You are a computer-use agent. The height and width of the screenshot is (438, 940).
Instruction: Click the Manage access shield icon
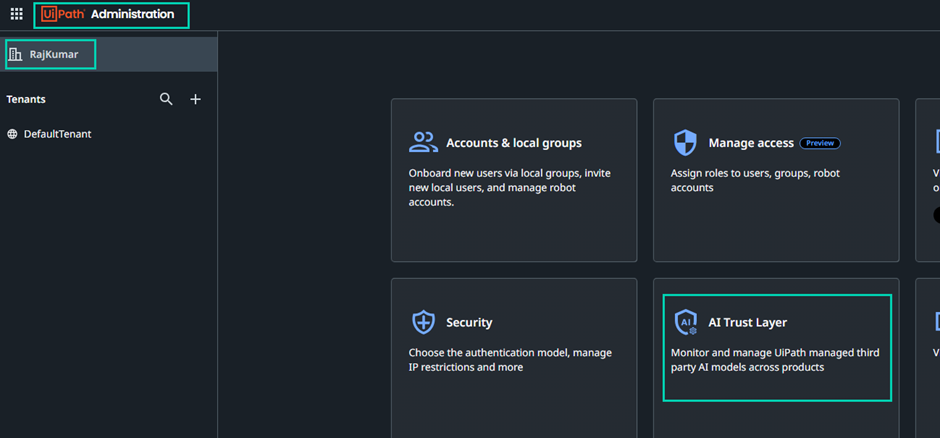(x=685, y=143)
